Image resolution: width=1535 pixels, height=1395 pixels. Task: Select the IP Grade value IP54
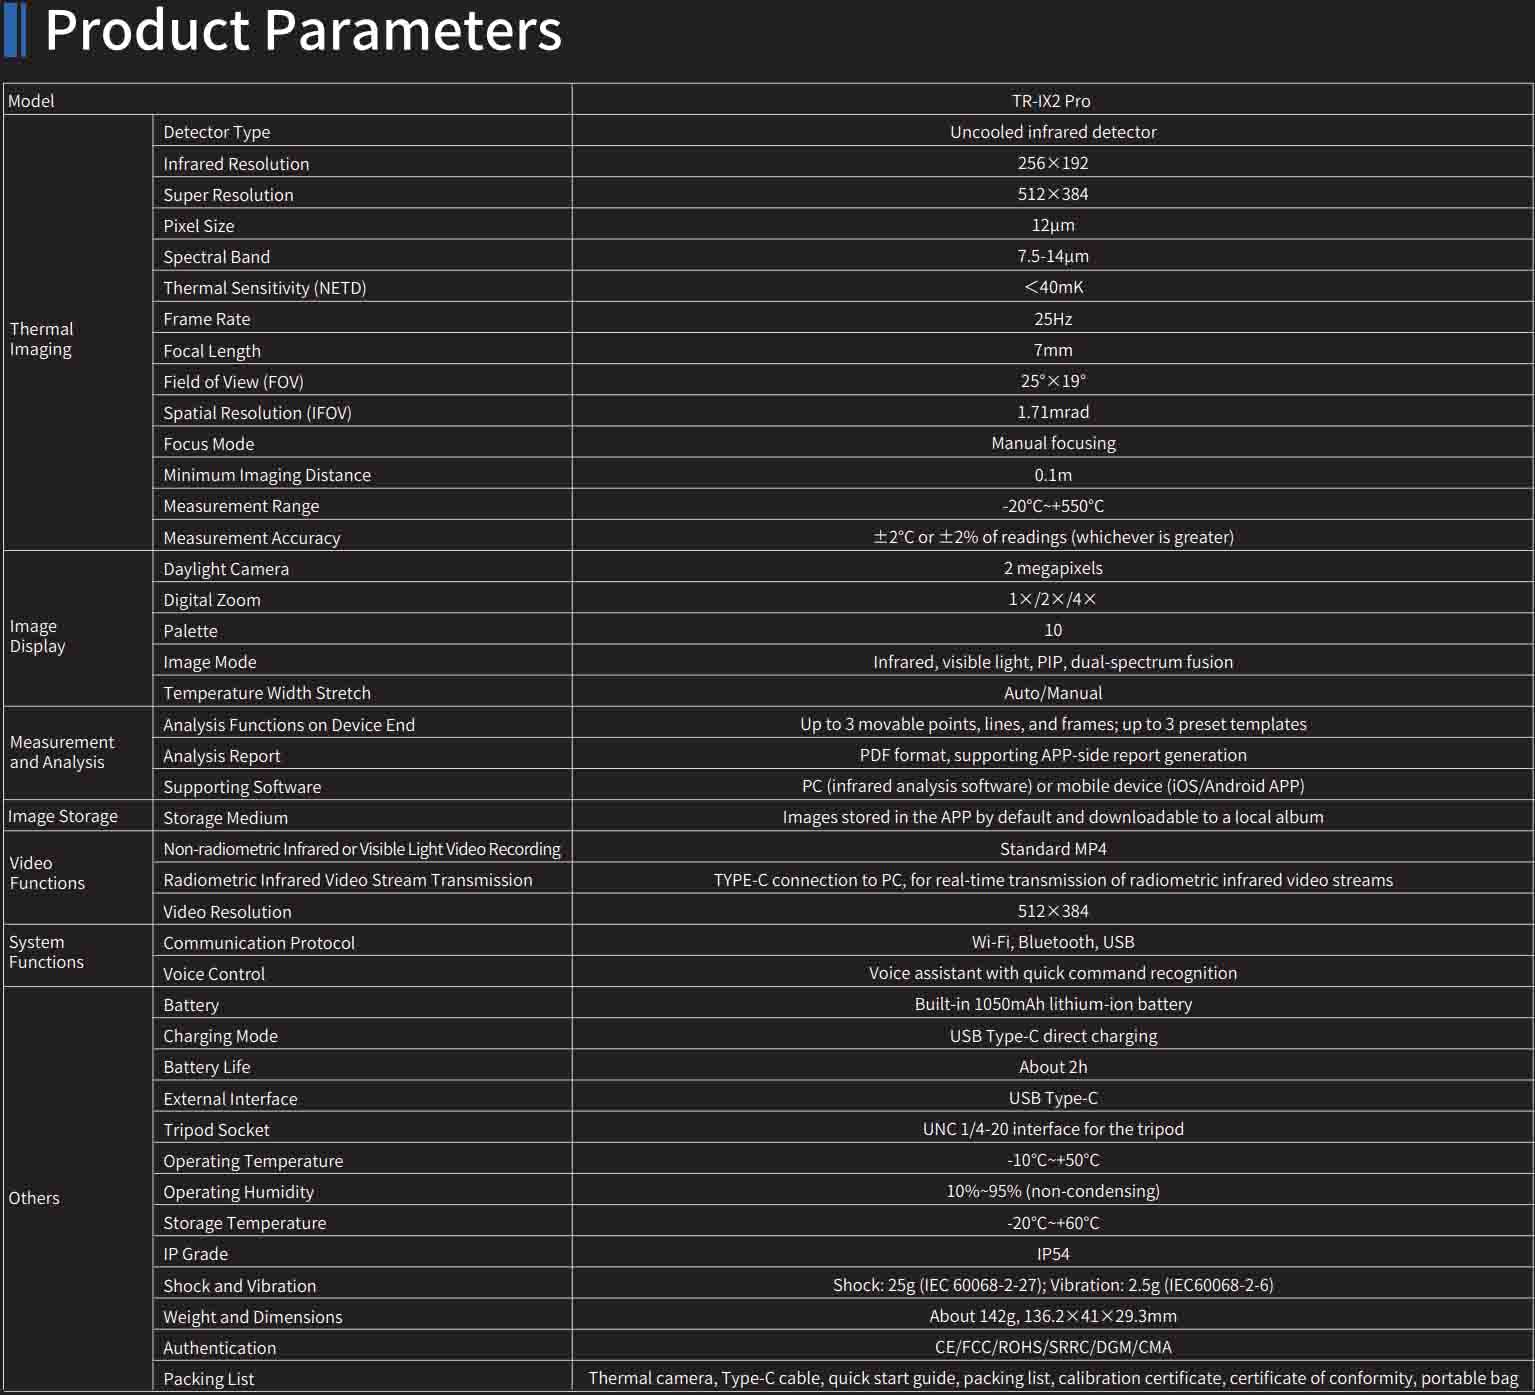pyautogui.click(x=1053, y=1254)
